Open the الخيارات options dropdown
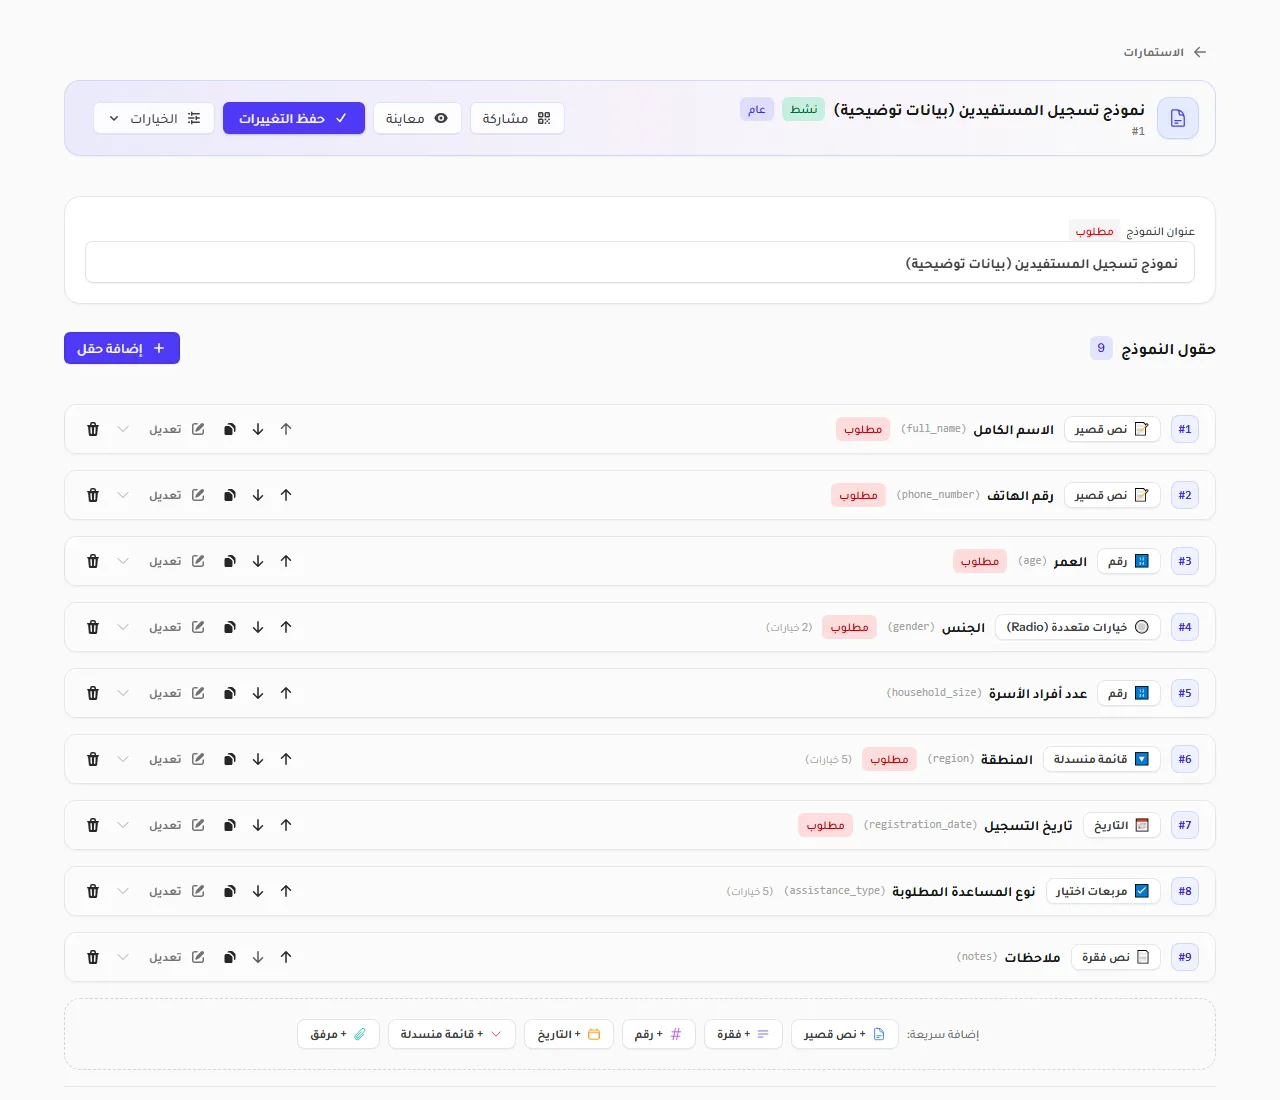This screenshot has height=1100, width=1280. 154,118
